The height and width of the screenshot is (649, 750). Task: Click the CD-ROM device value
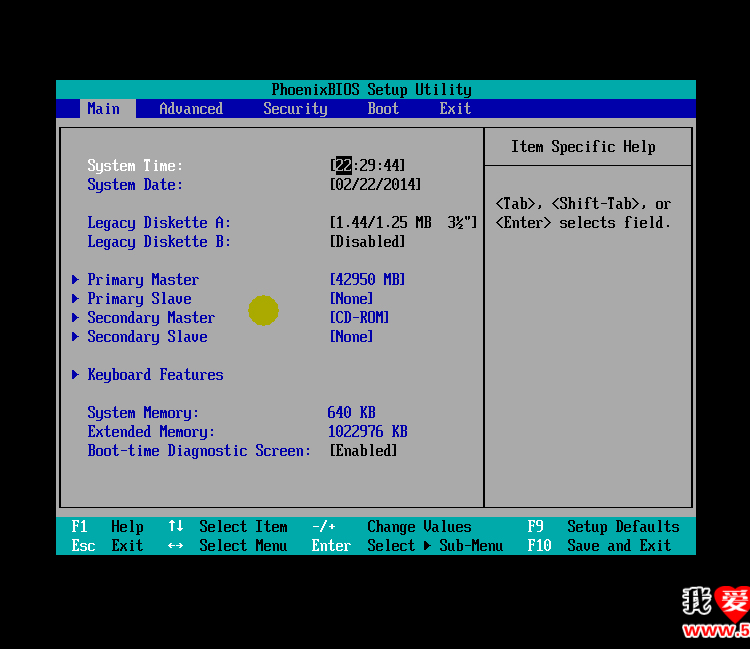[359, 318]
